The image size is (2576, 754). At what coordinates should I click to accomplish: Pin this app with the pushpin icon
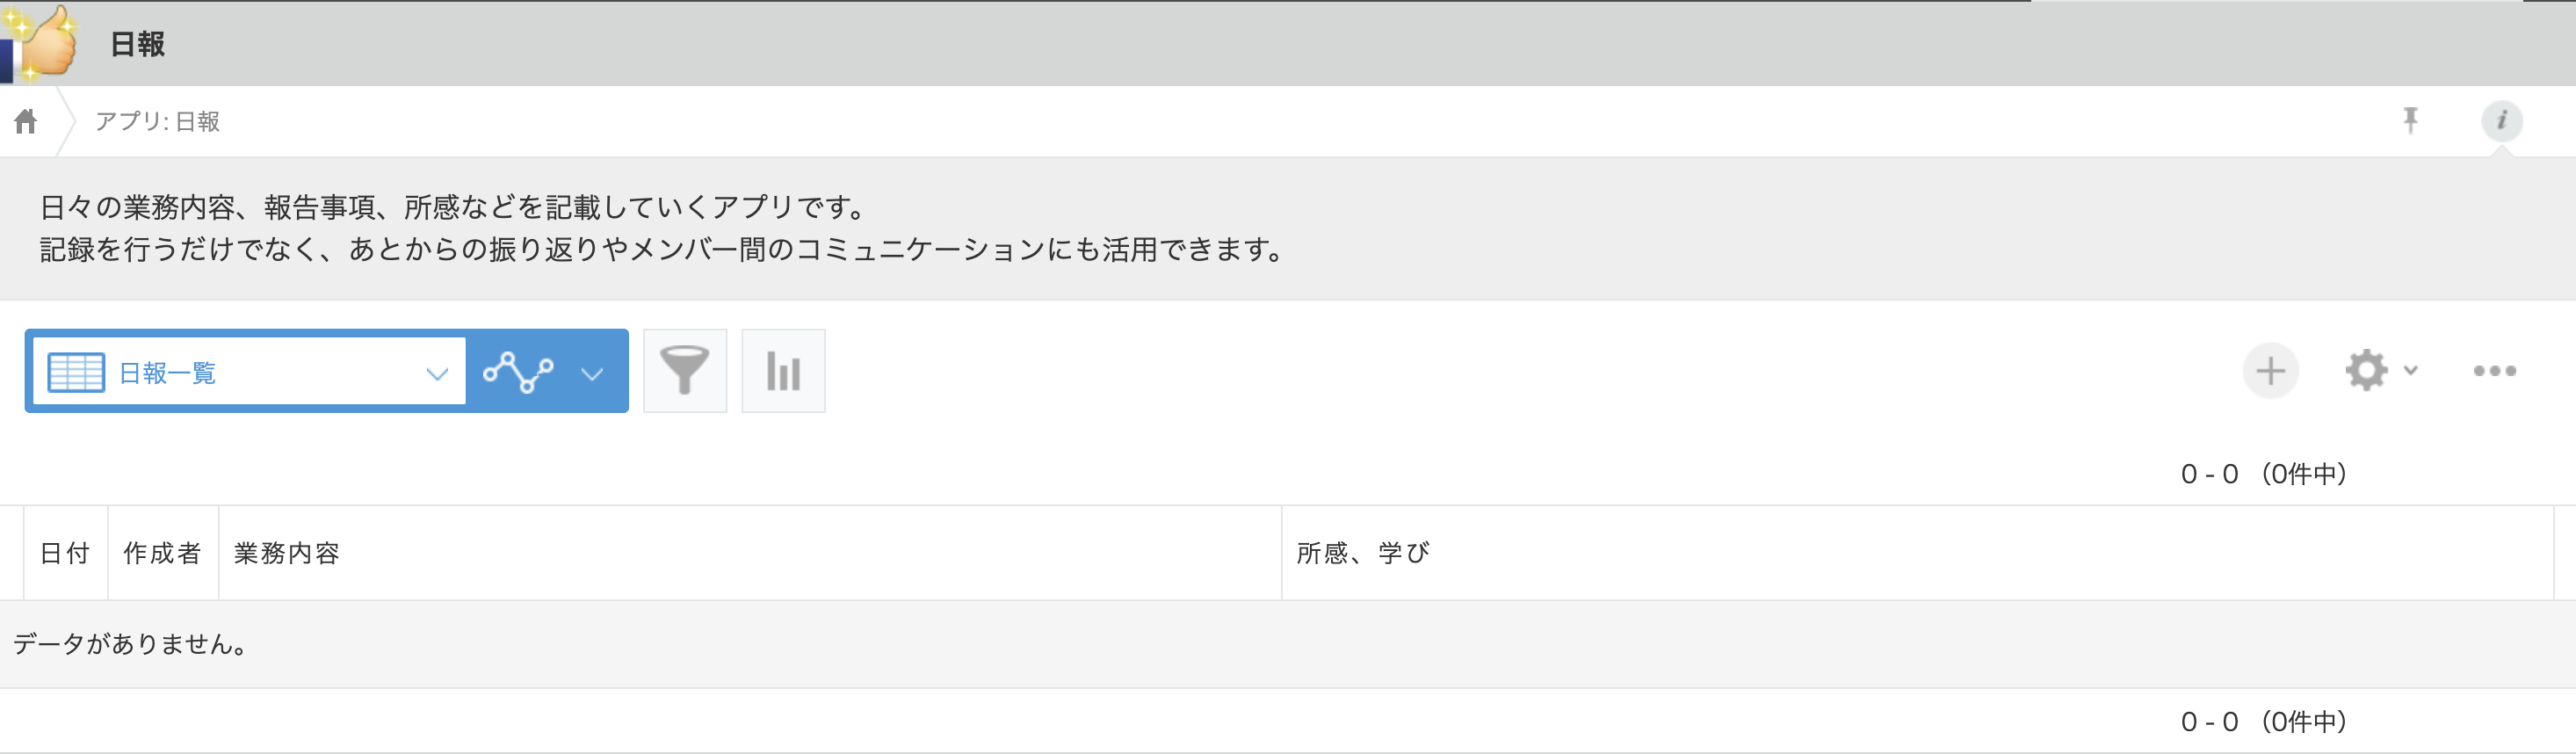pos(2410,121)
